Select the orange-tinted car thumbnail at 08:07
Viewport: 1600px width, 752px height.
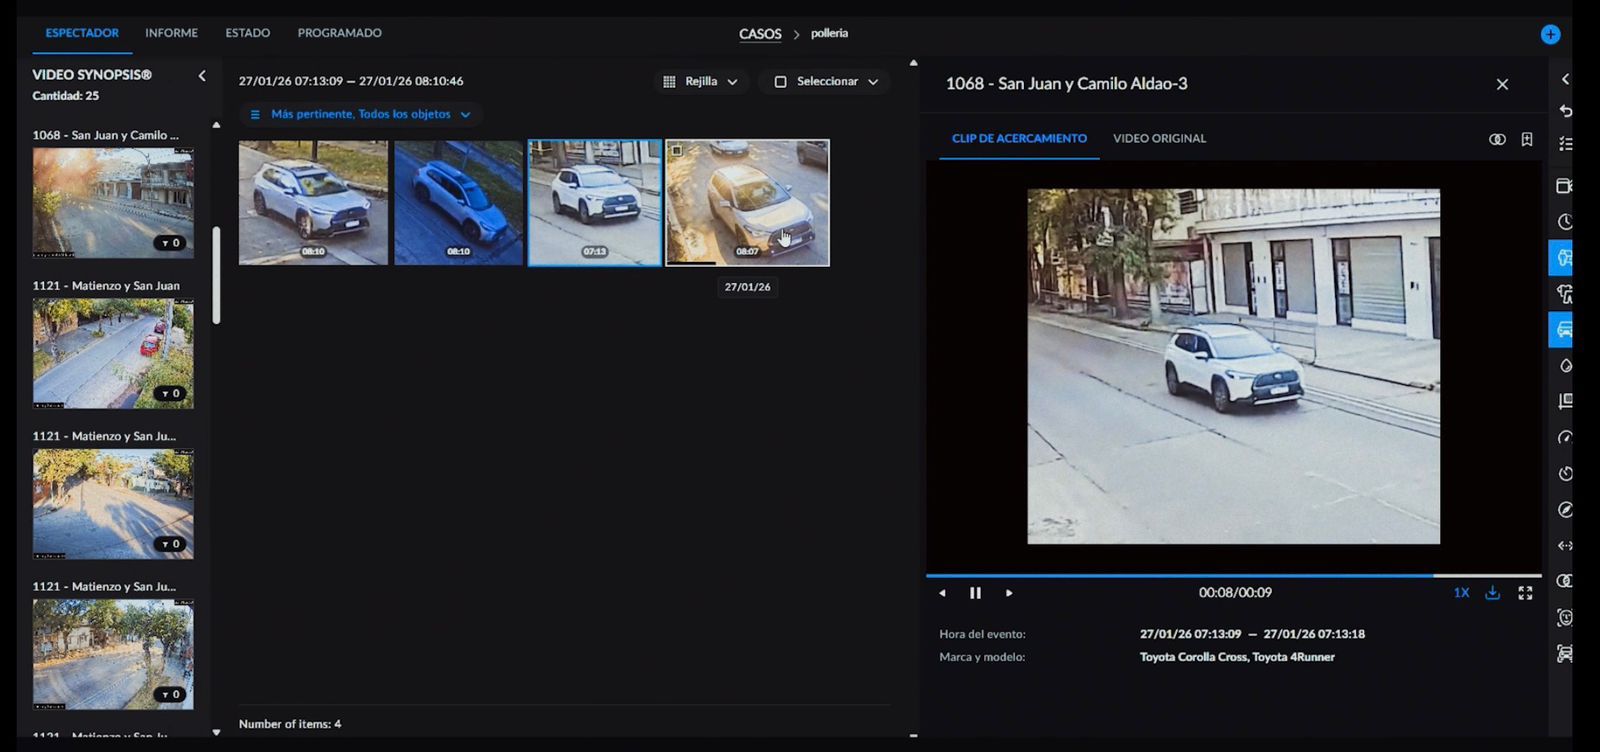click(x=747, y=202)
